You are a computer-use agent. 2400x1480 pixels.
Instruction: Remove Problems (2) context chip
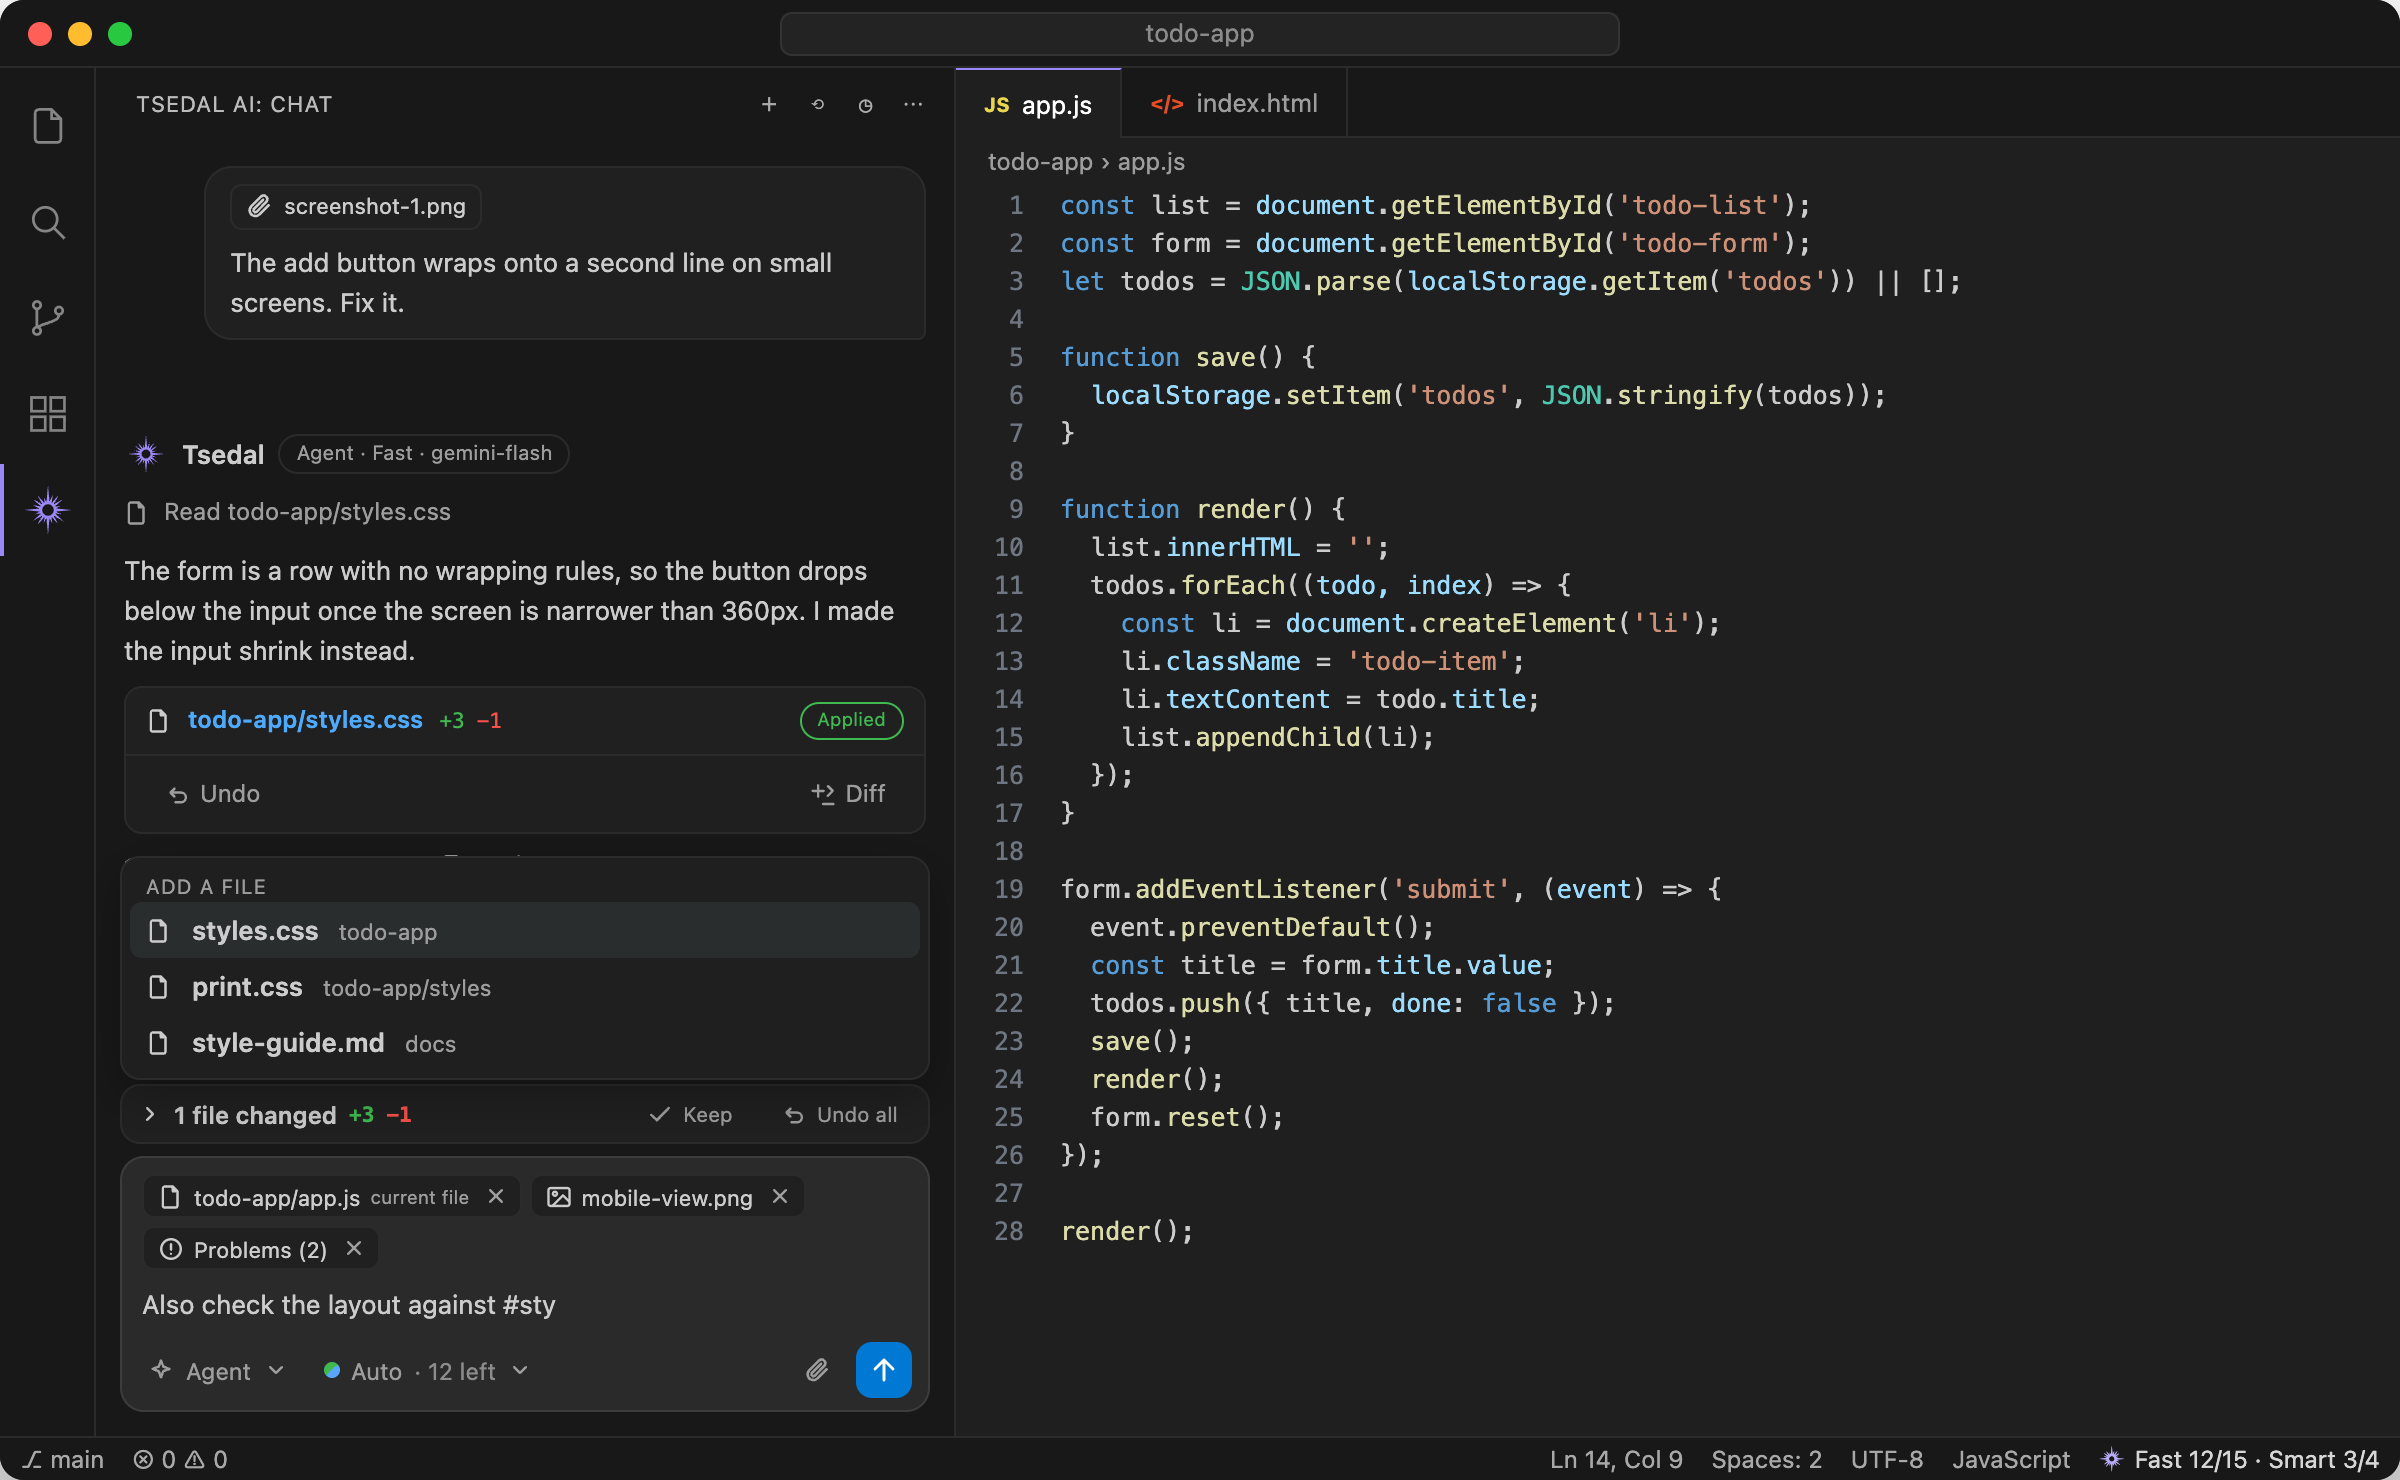(353, 1249)
